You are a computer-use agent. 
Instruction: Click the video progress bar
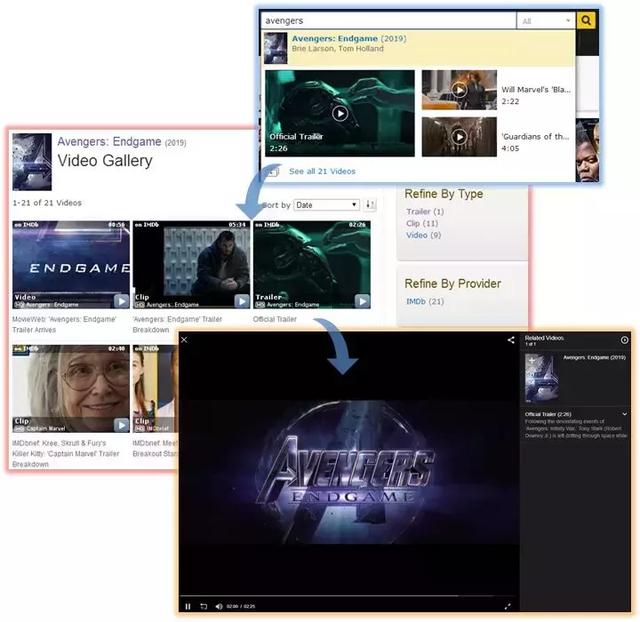click(350, 597)
